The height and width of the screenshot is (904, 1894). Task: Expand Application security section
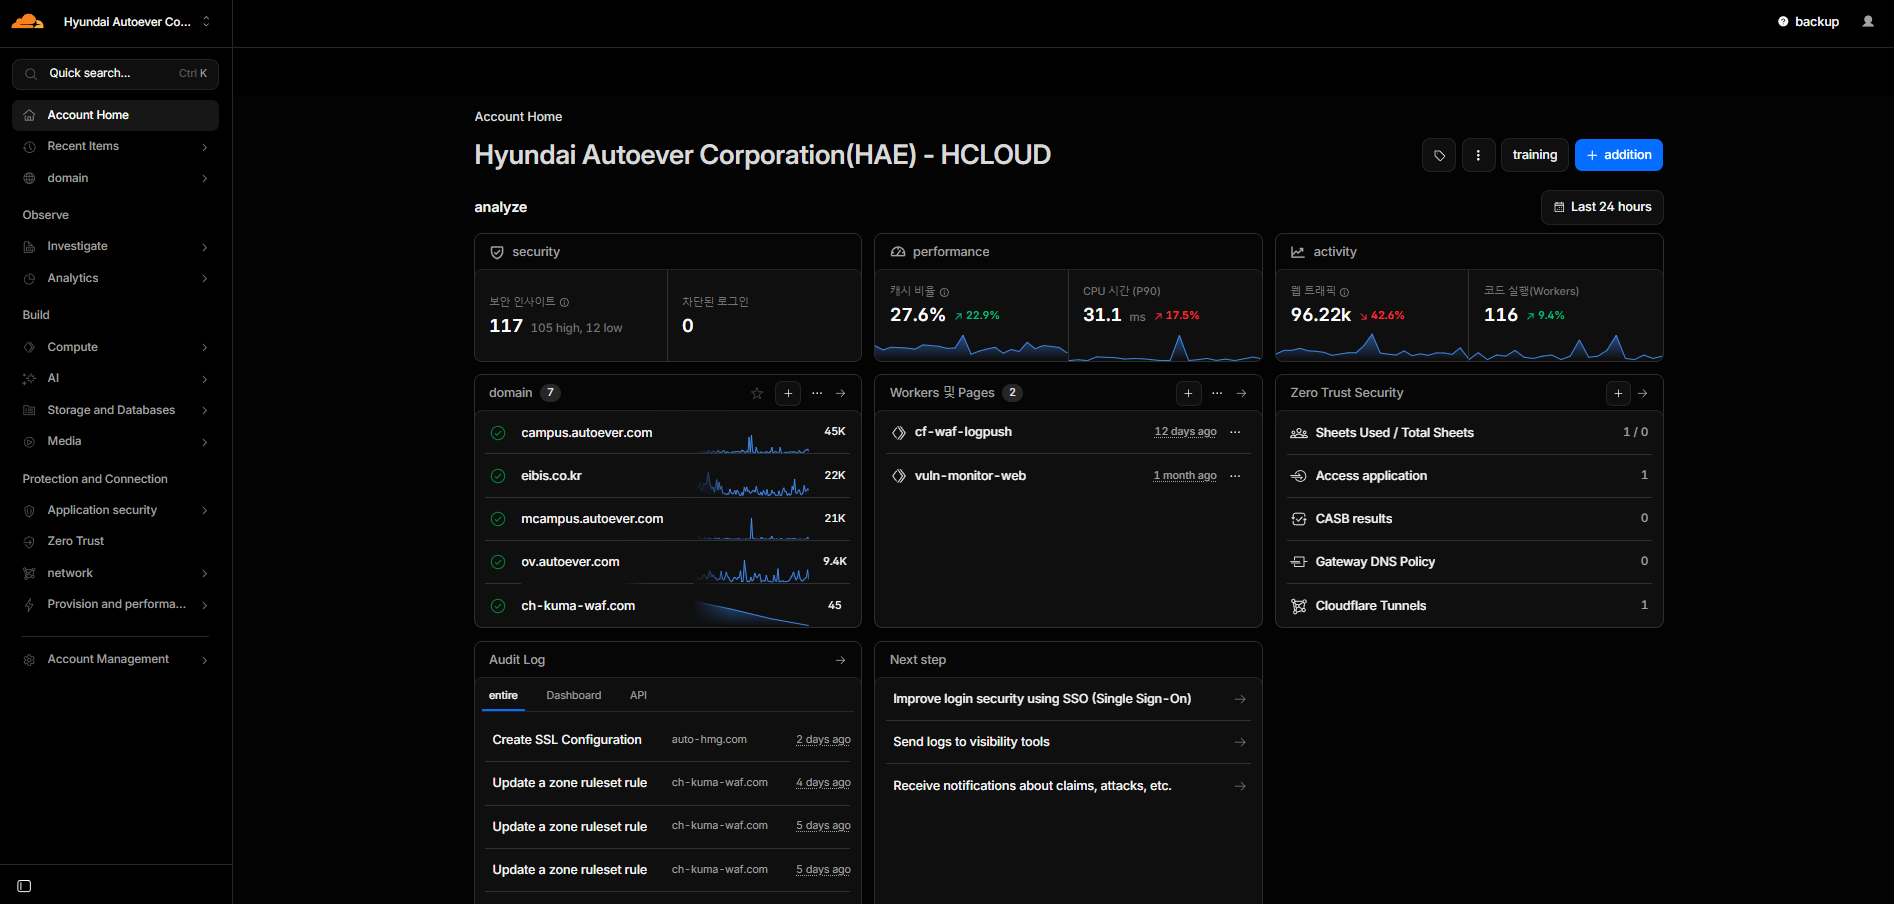(x=115, y=510)
